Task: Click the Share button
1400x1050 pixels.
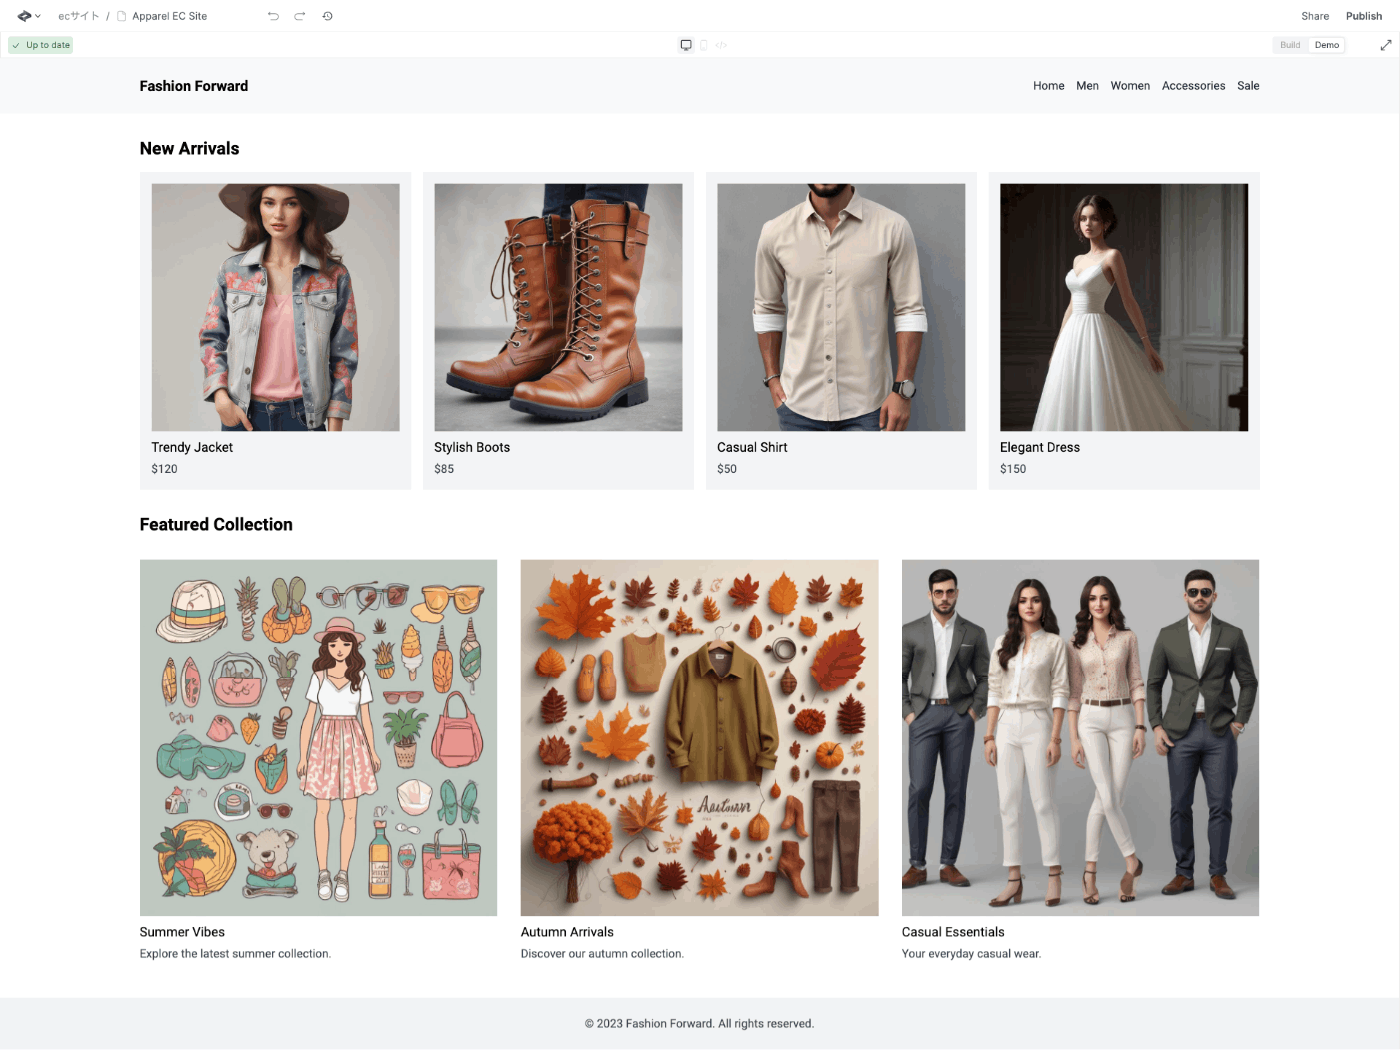Action: 1315,16
